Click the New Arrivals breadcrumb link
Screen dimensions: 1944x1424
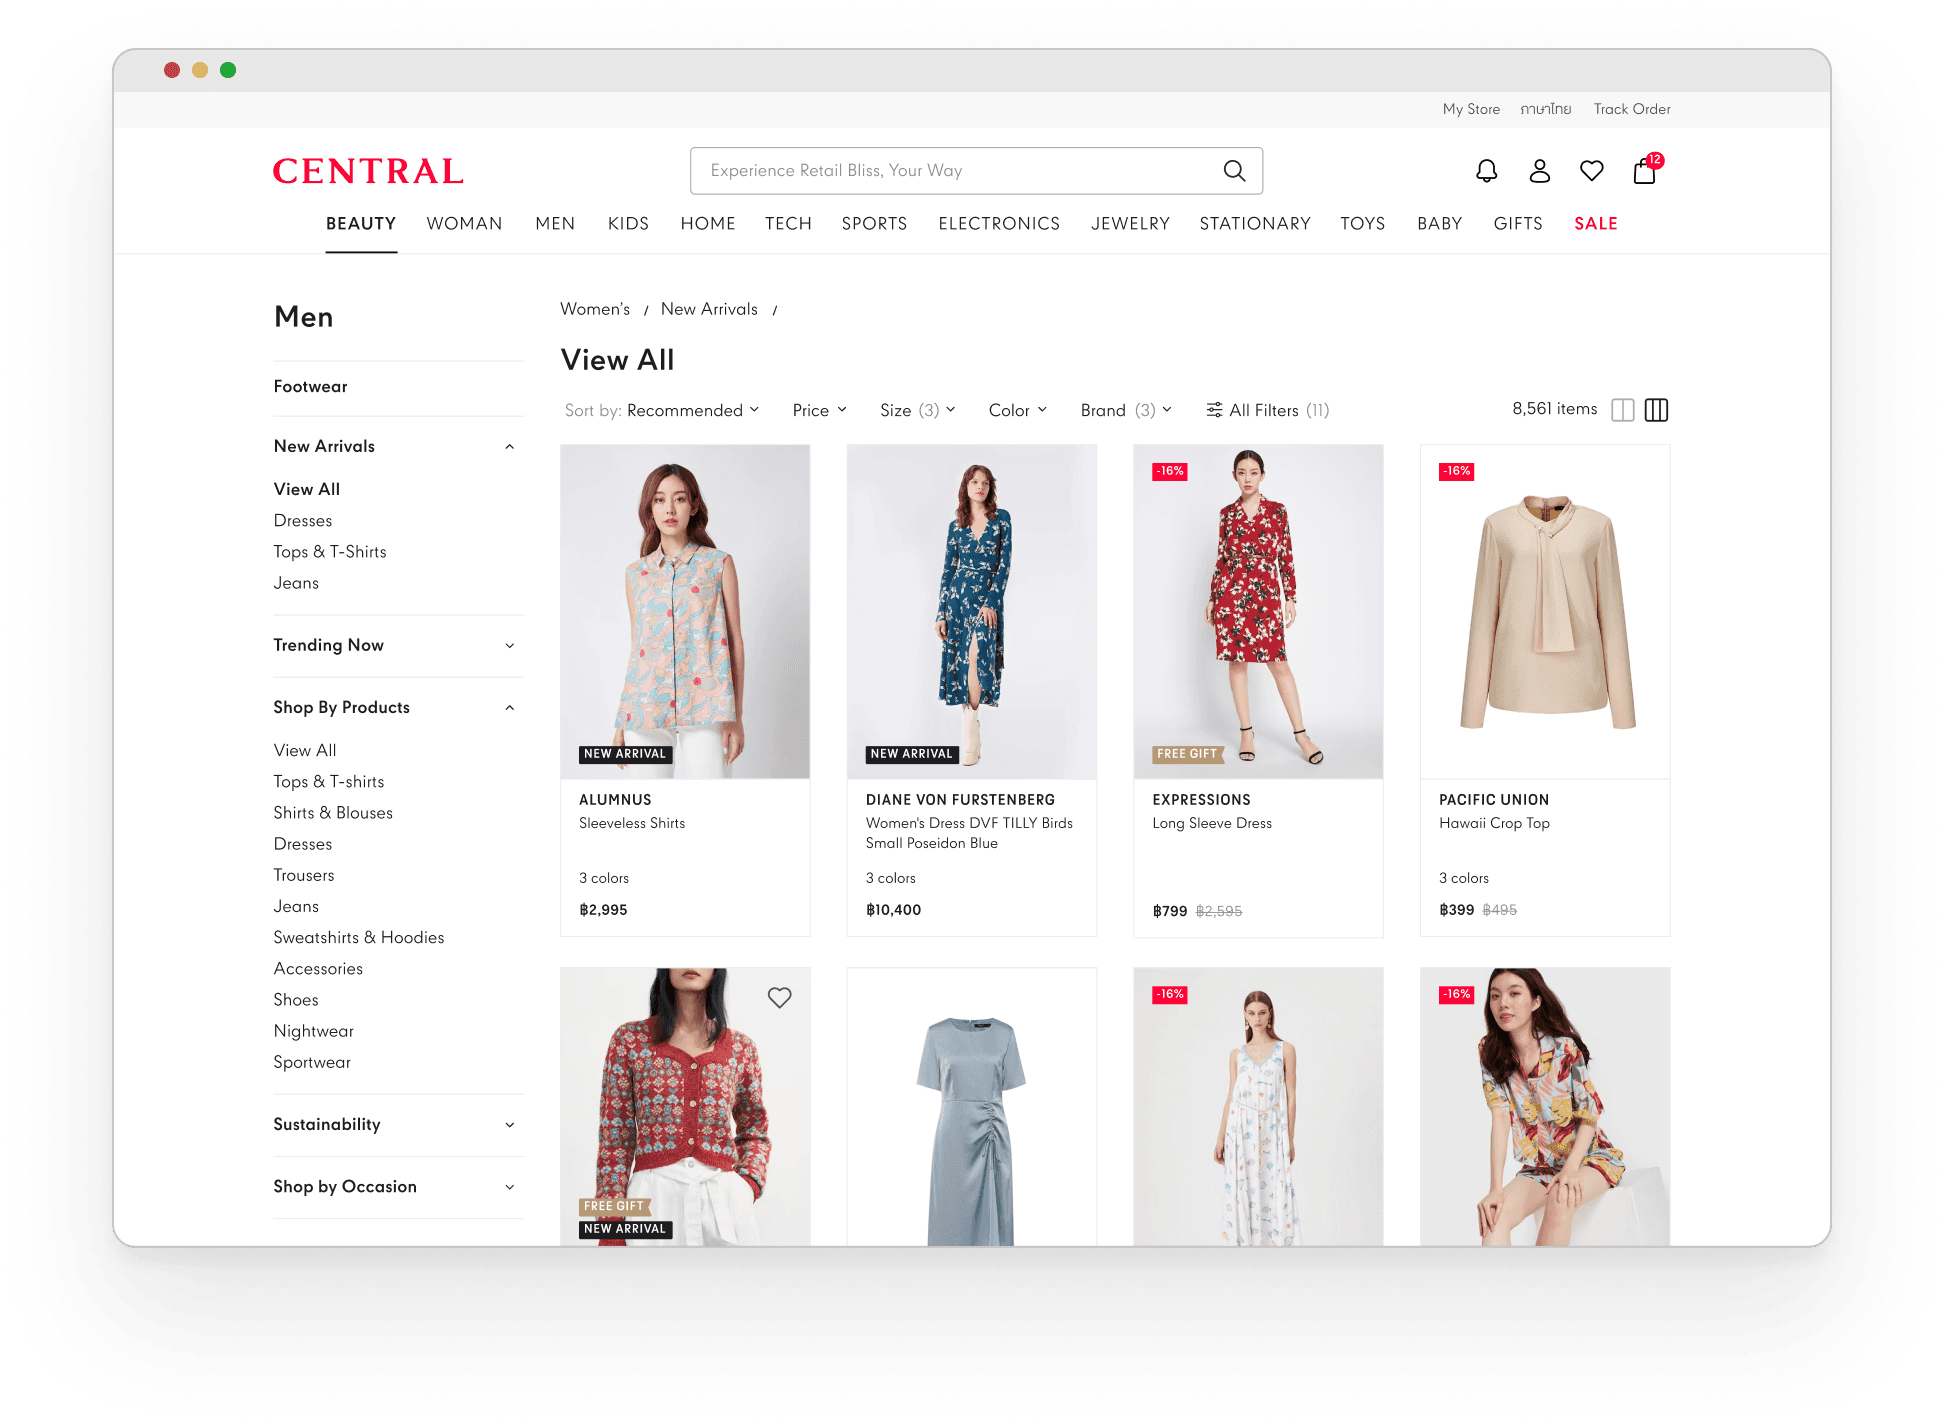click(x=709, y=310)
